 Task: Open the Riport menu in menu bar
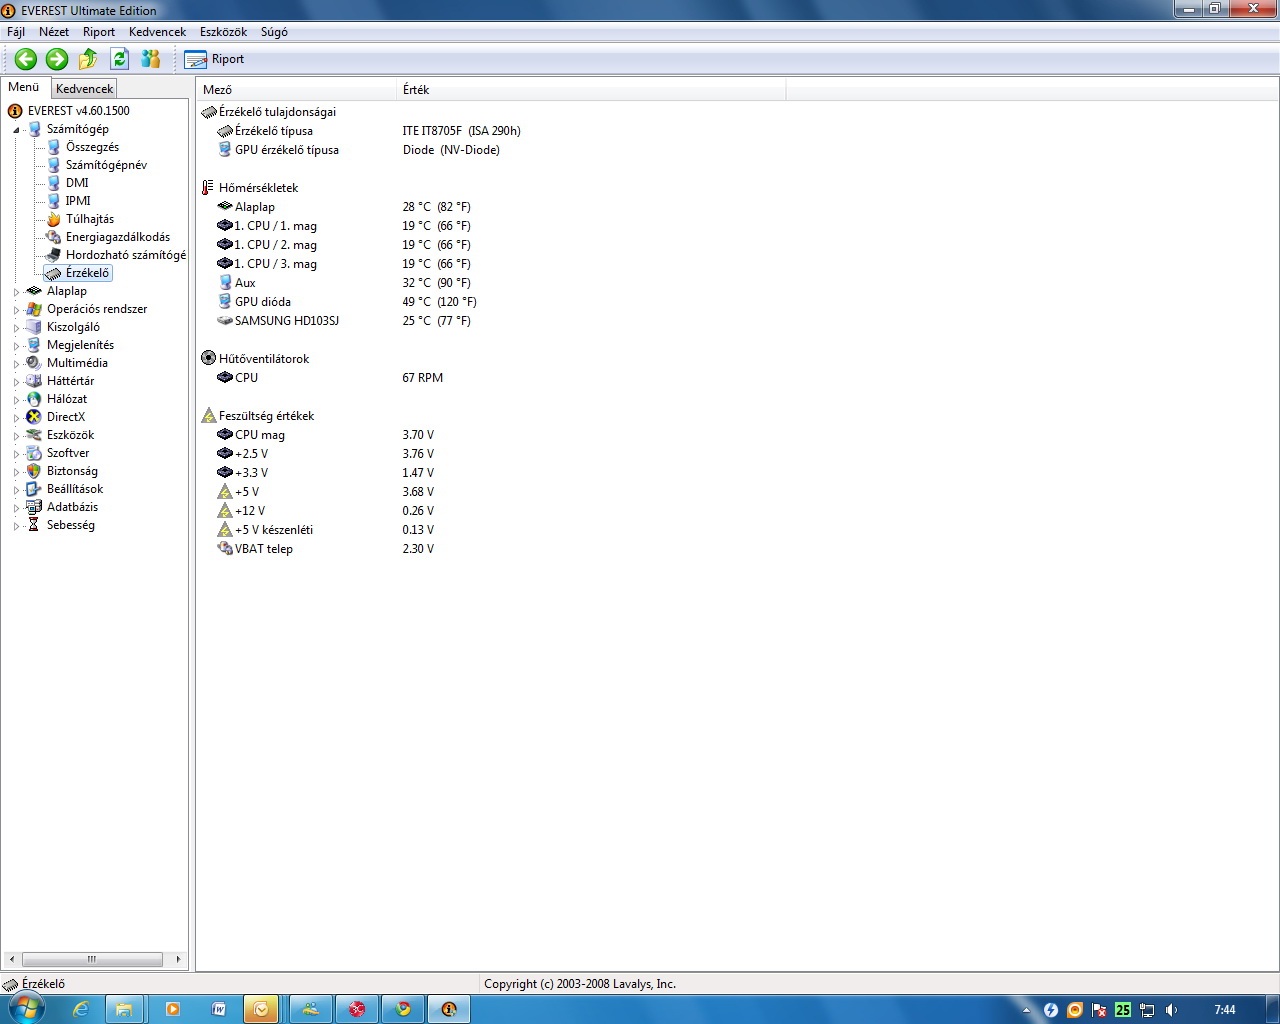99,32
